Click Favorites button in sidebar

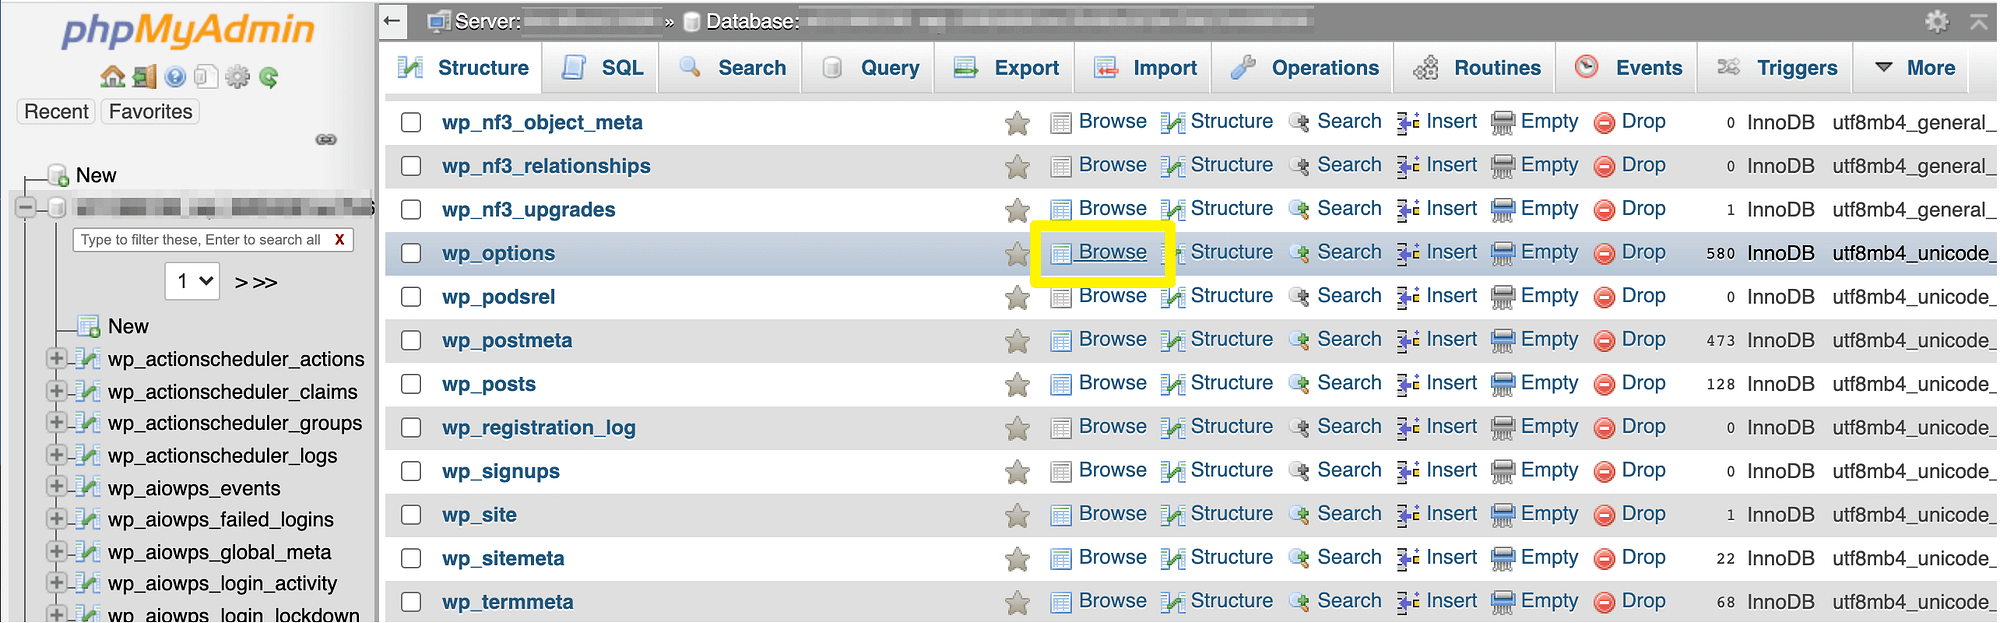point(151,112)
